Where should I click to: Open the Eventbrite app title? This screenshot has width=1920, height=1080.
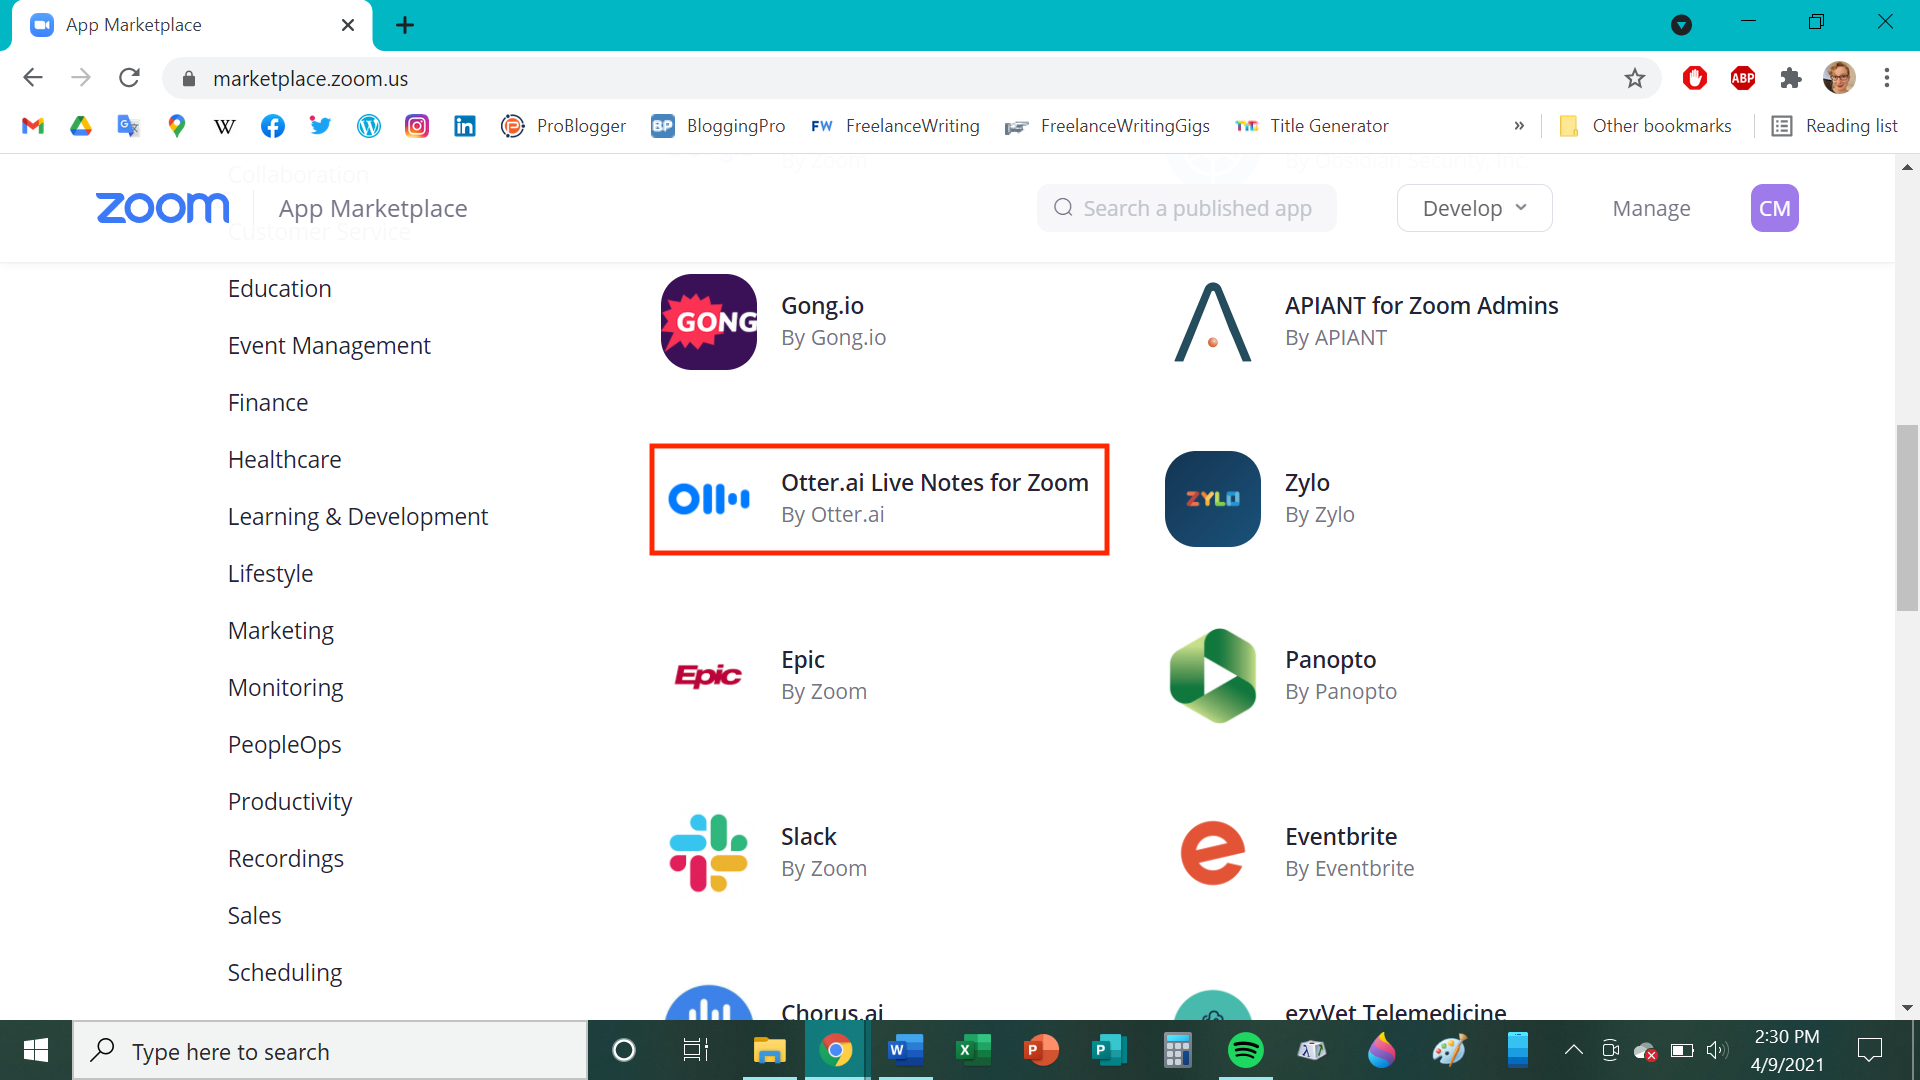pos(1341,836)
